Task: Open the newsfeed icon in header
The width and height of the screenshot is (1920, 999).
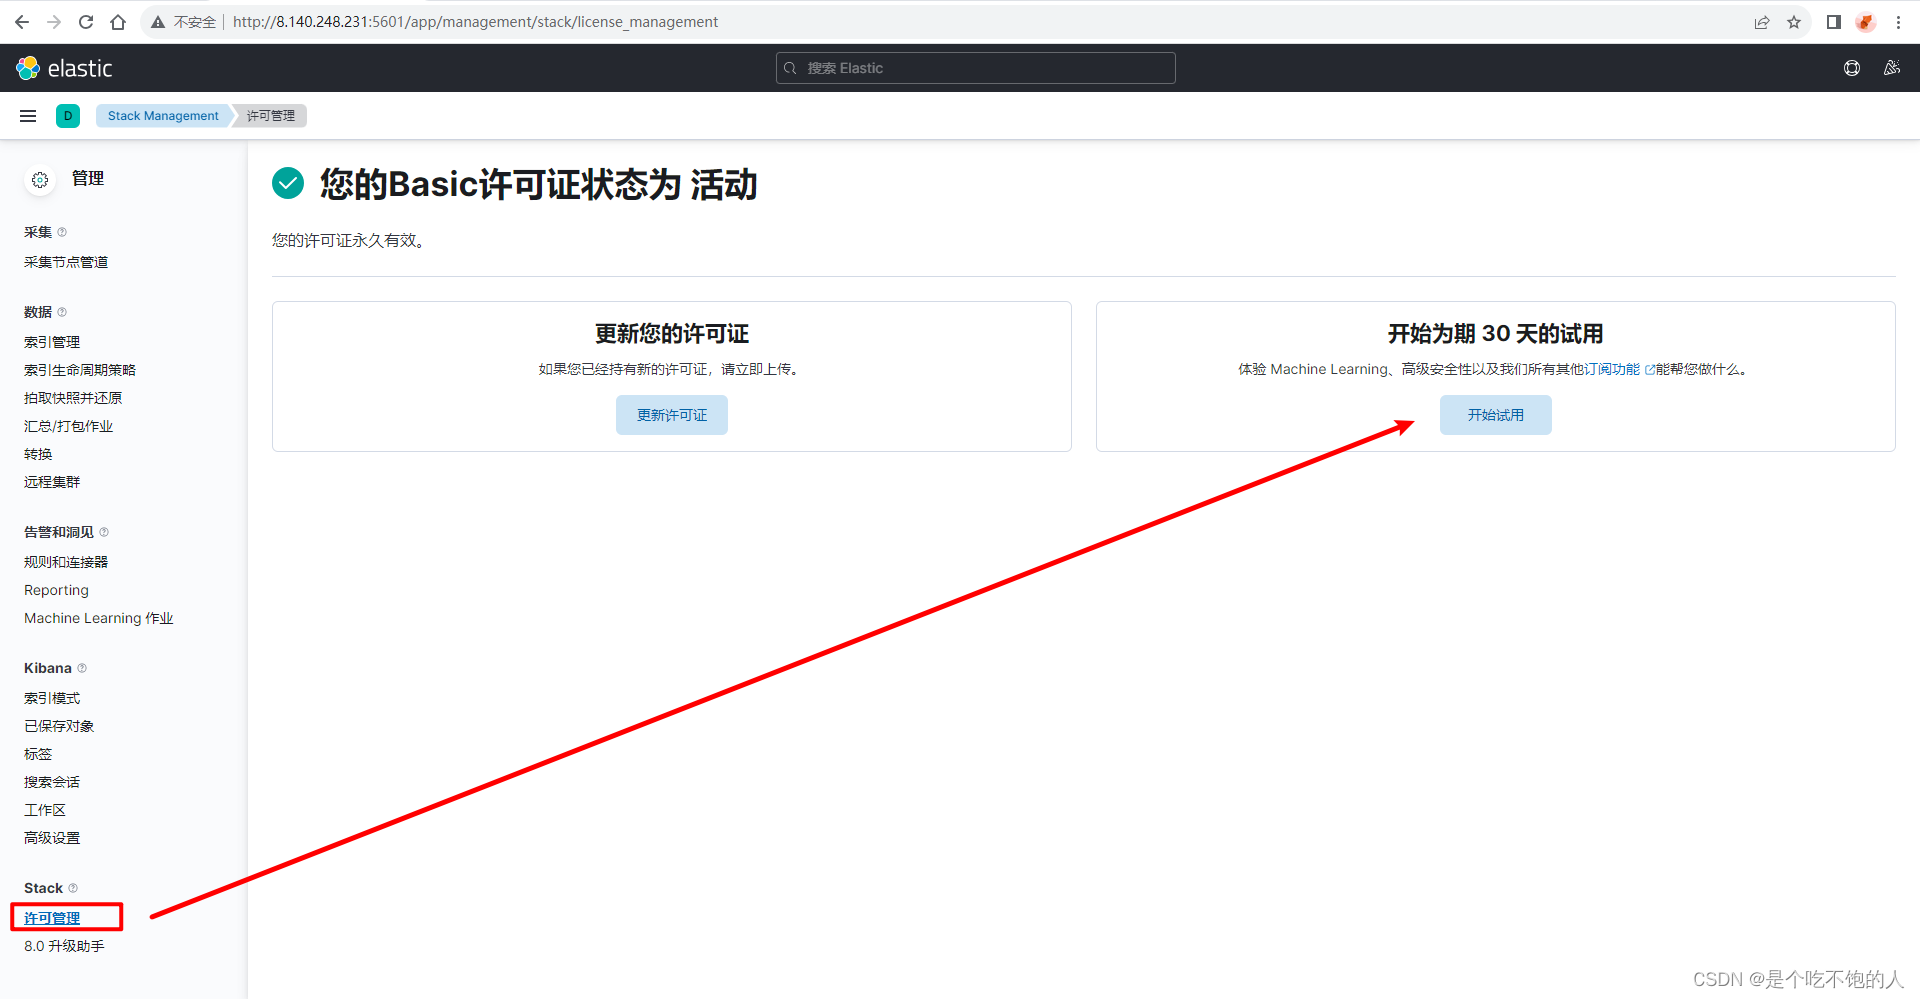Action: point(1892,68)
